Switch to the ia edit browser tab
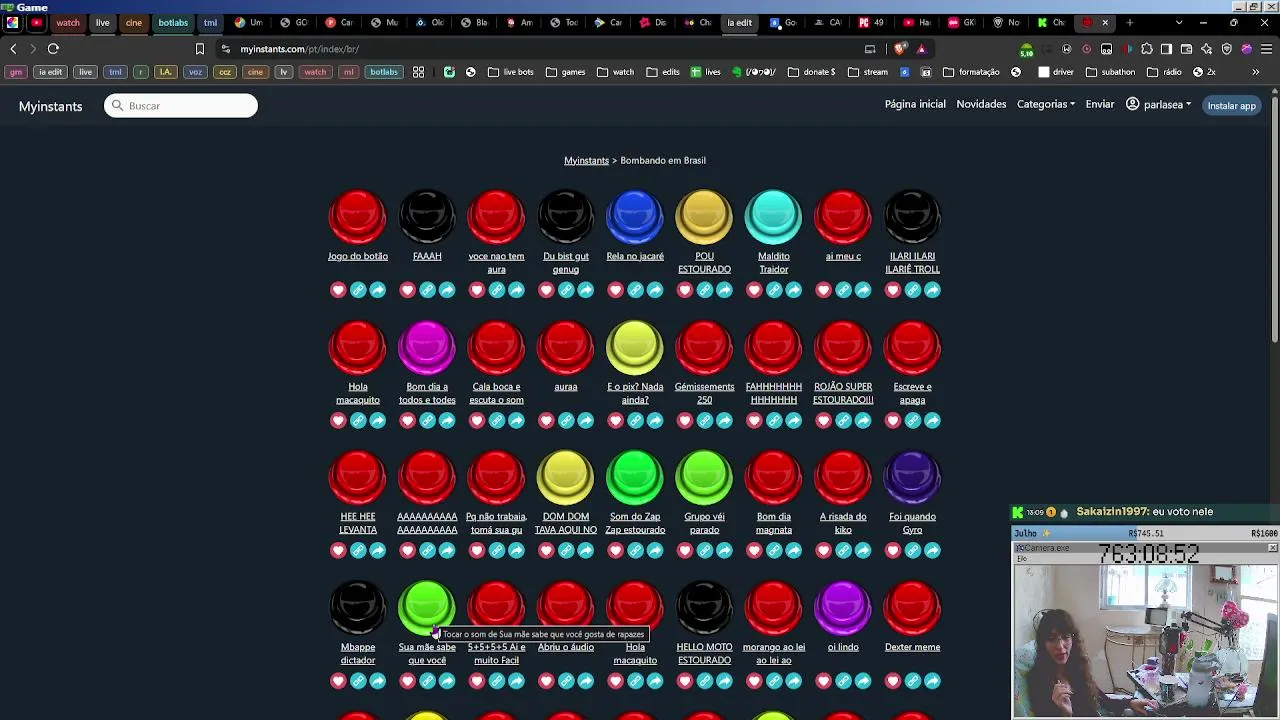Viewport: 1280px width, 720px height. coord(739,22)
